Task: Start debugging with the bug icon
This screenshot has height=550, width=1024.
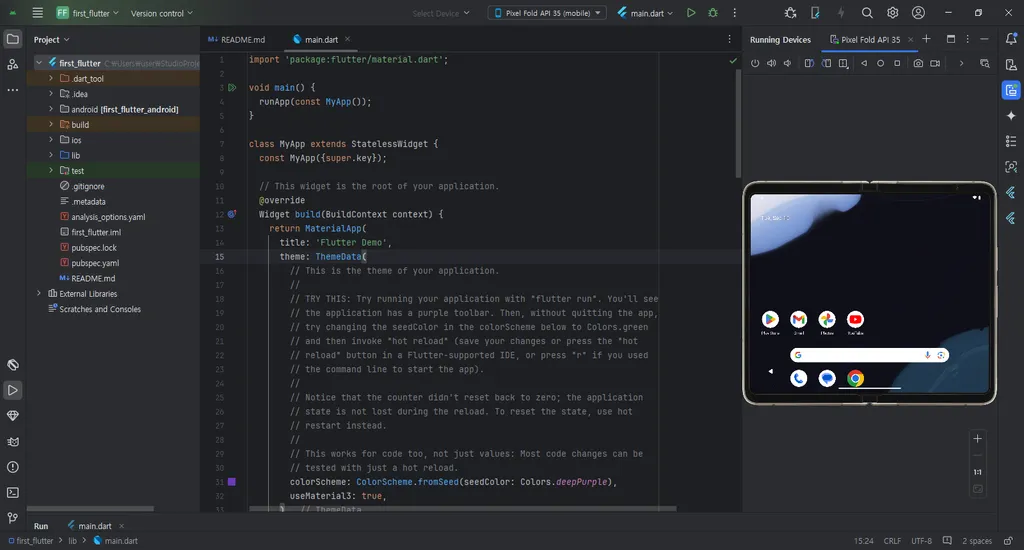Action: coord(712,13)
